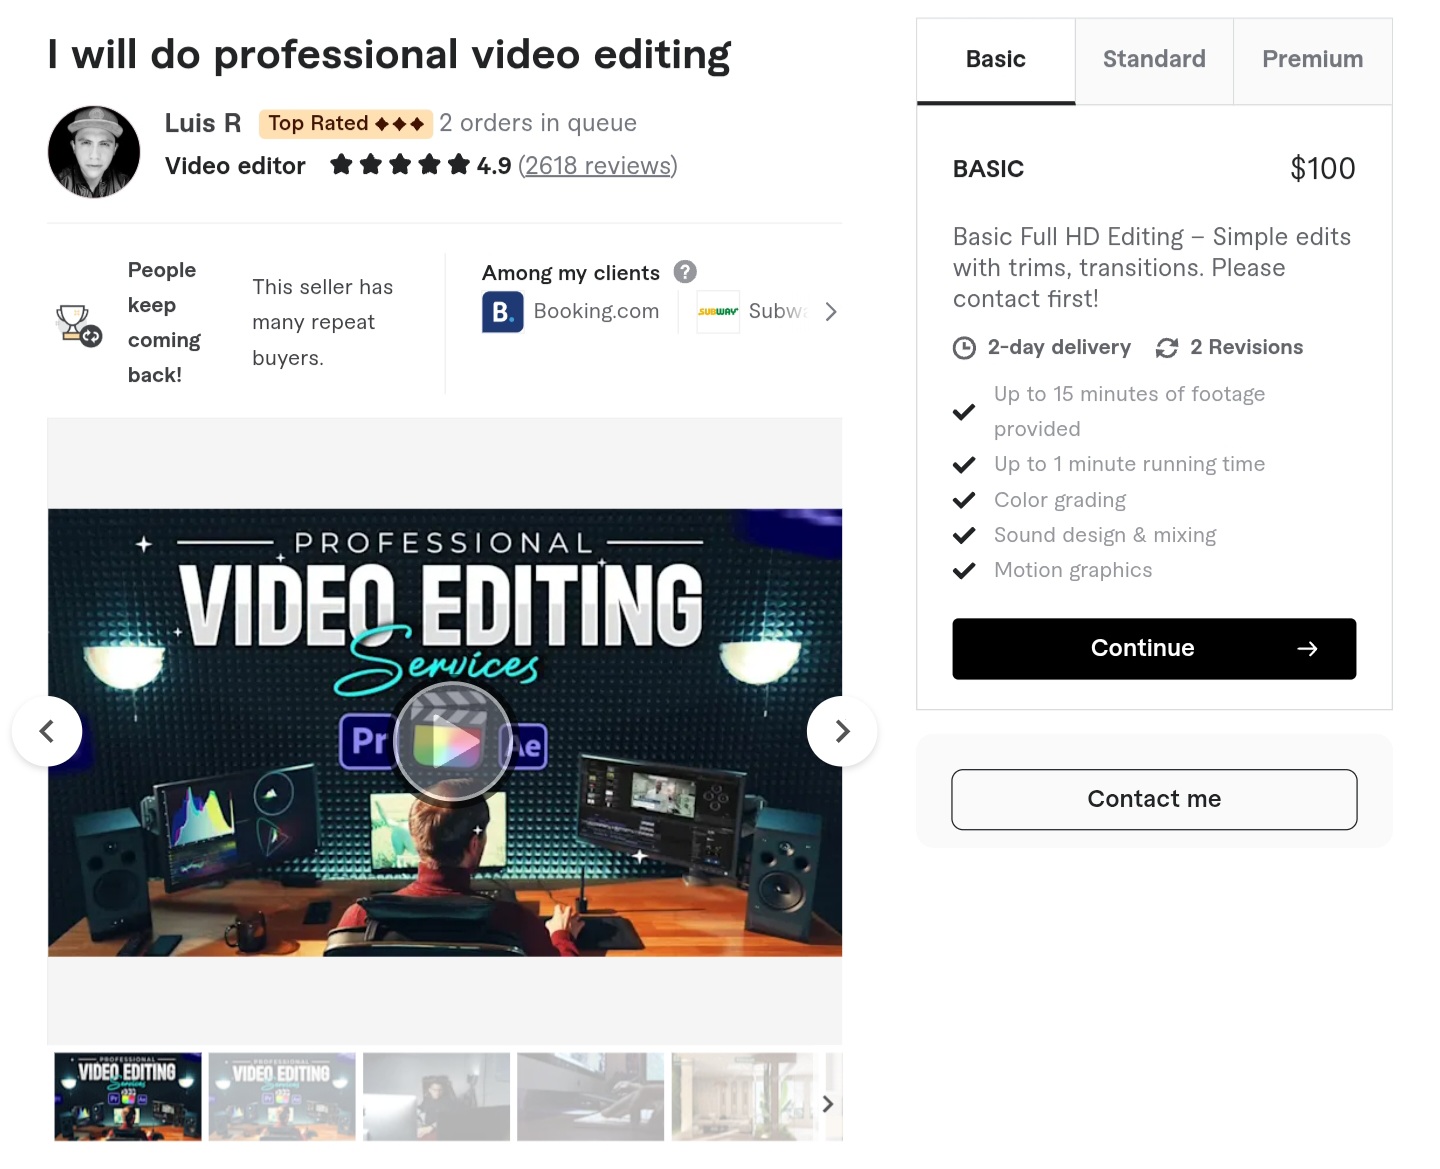
Task: Click the 2-day delivery clock icon
Action: pyautogui.click(x=964, y=348)
